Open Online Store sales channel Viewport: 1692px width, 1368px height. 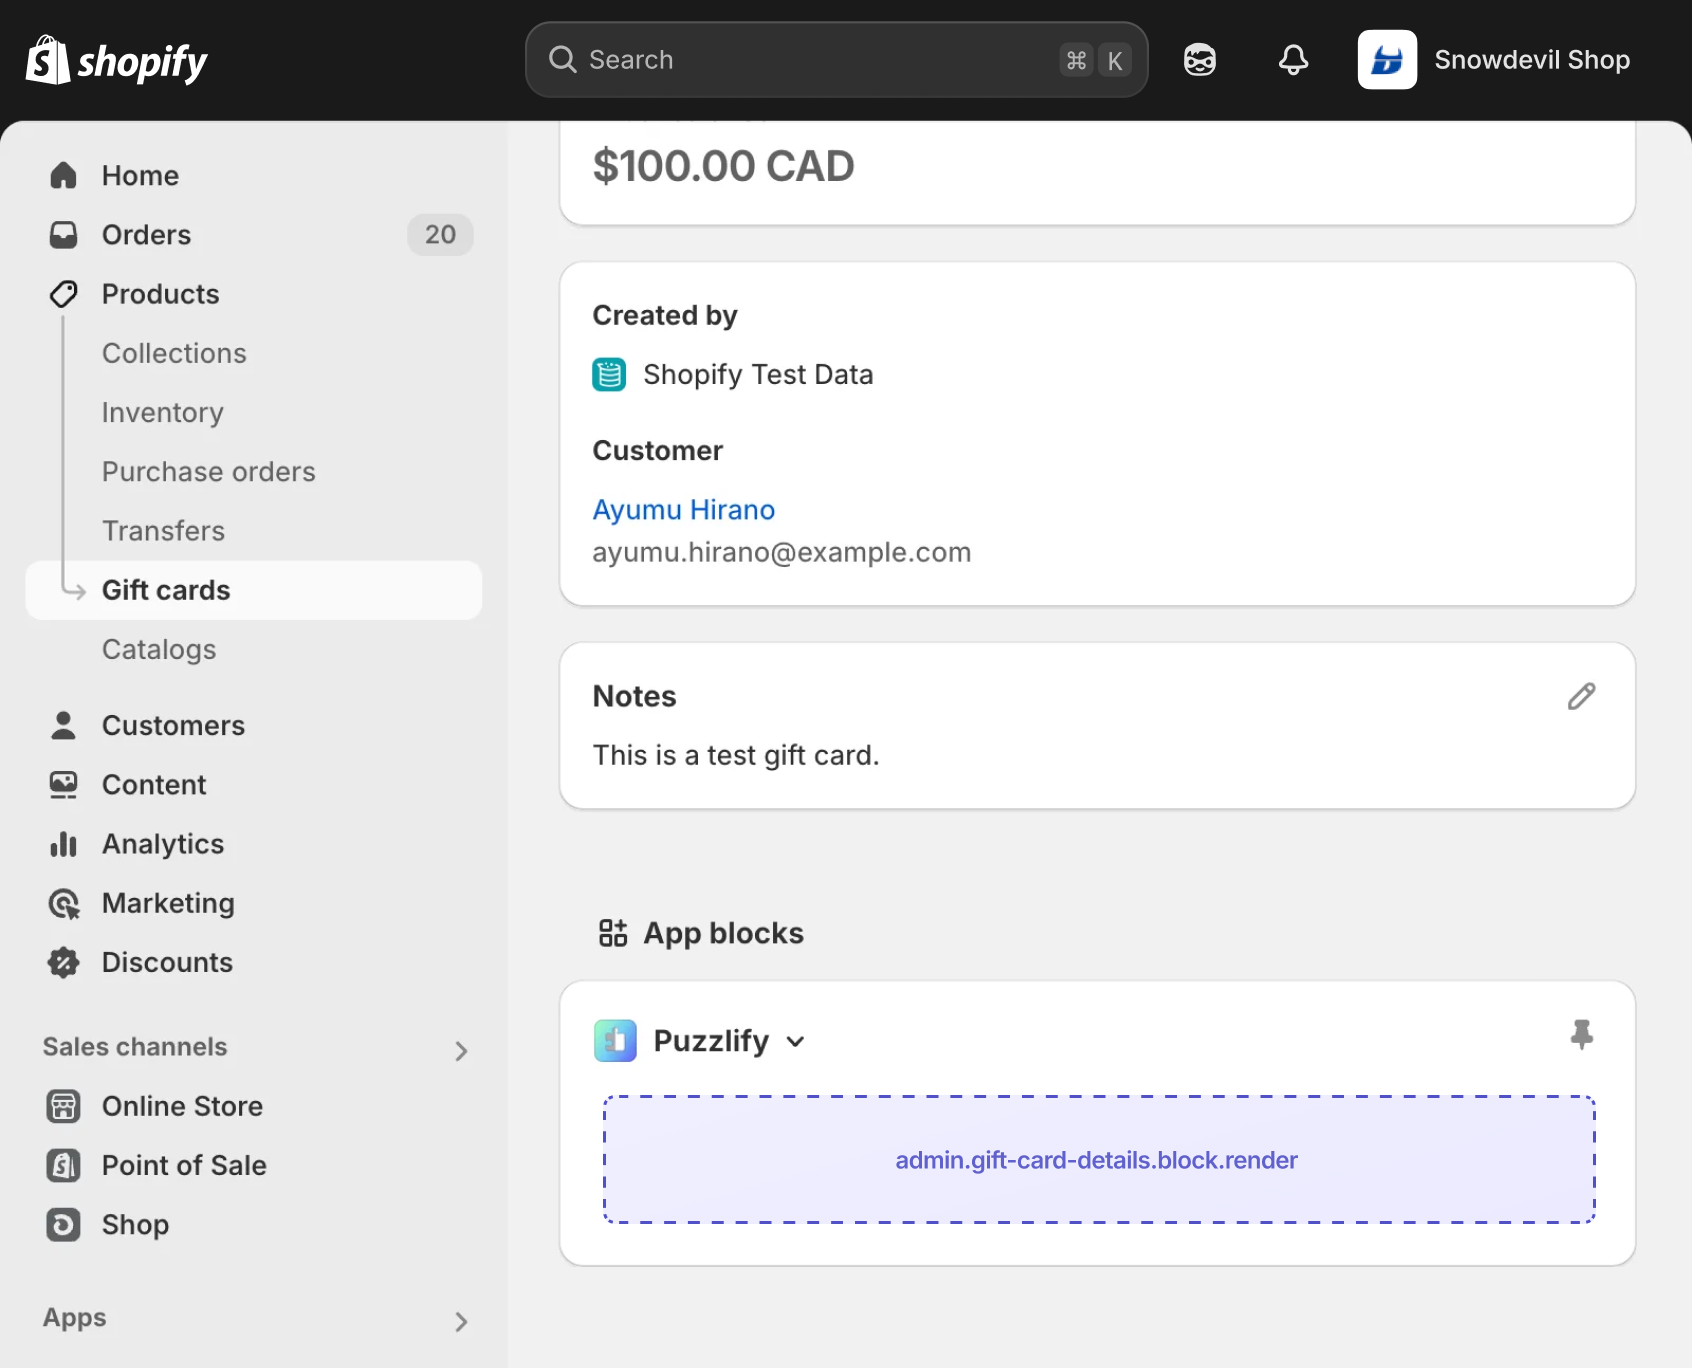pyautogui.click(x=254, y=1107)
